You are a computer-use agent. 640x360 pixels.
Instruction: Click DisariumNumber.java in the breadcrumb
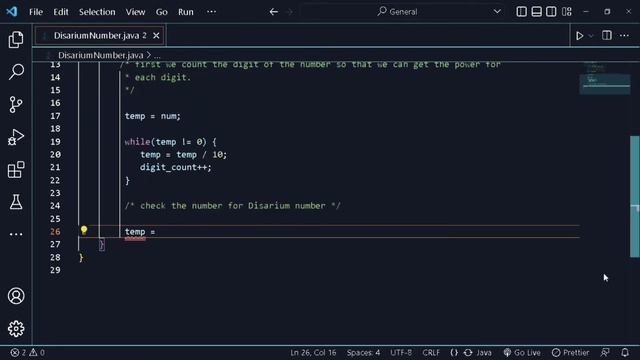[x=100, y=55]
